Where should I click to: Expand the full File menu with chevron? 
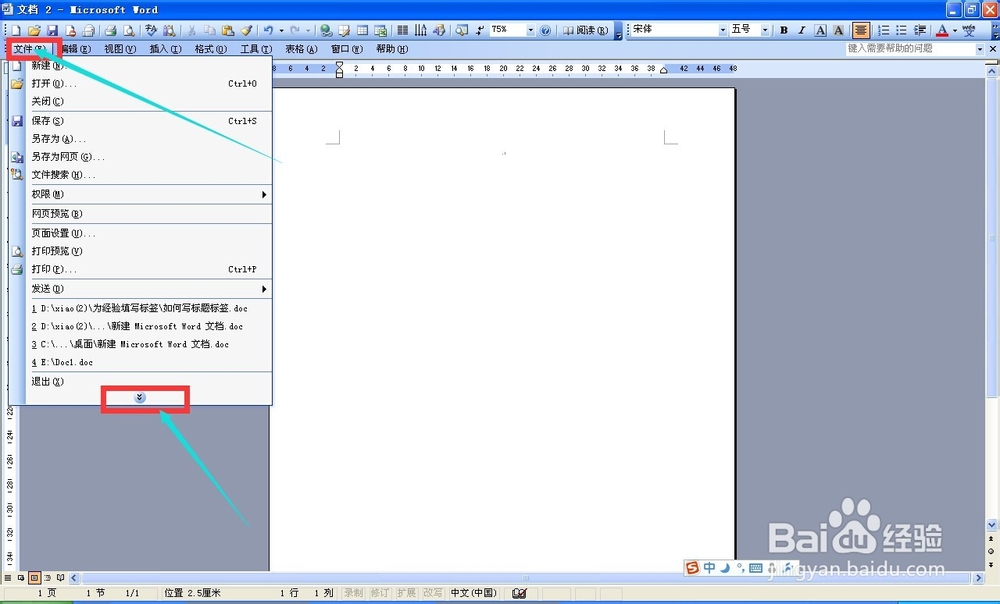140,397
